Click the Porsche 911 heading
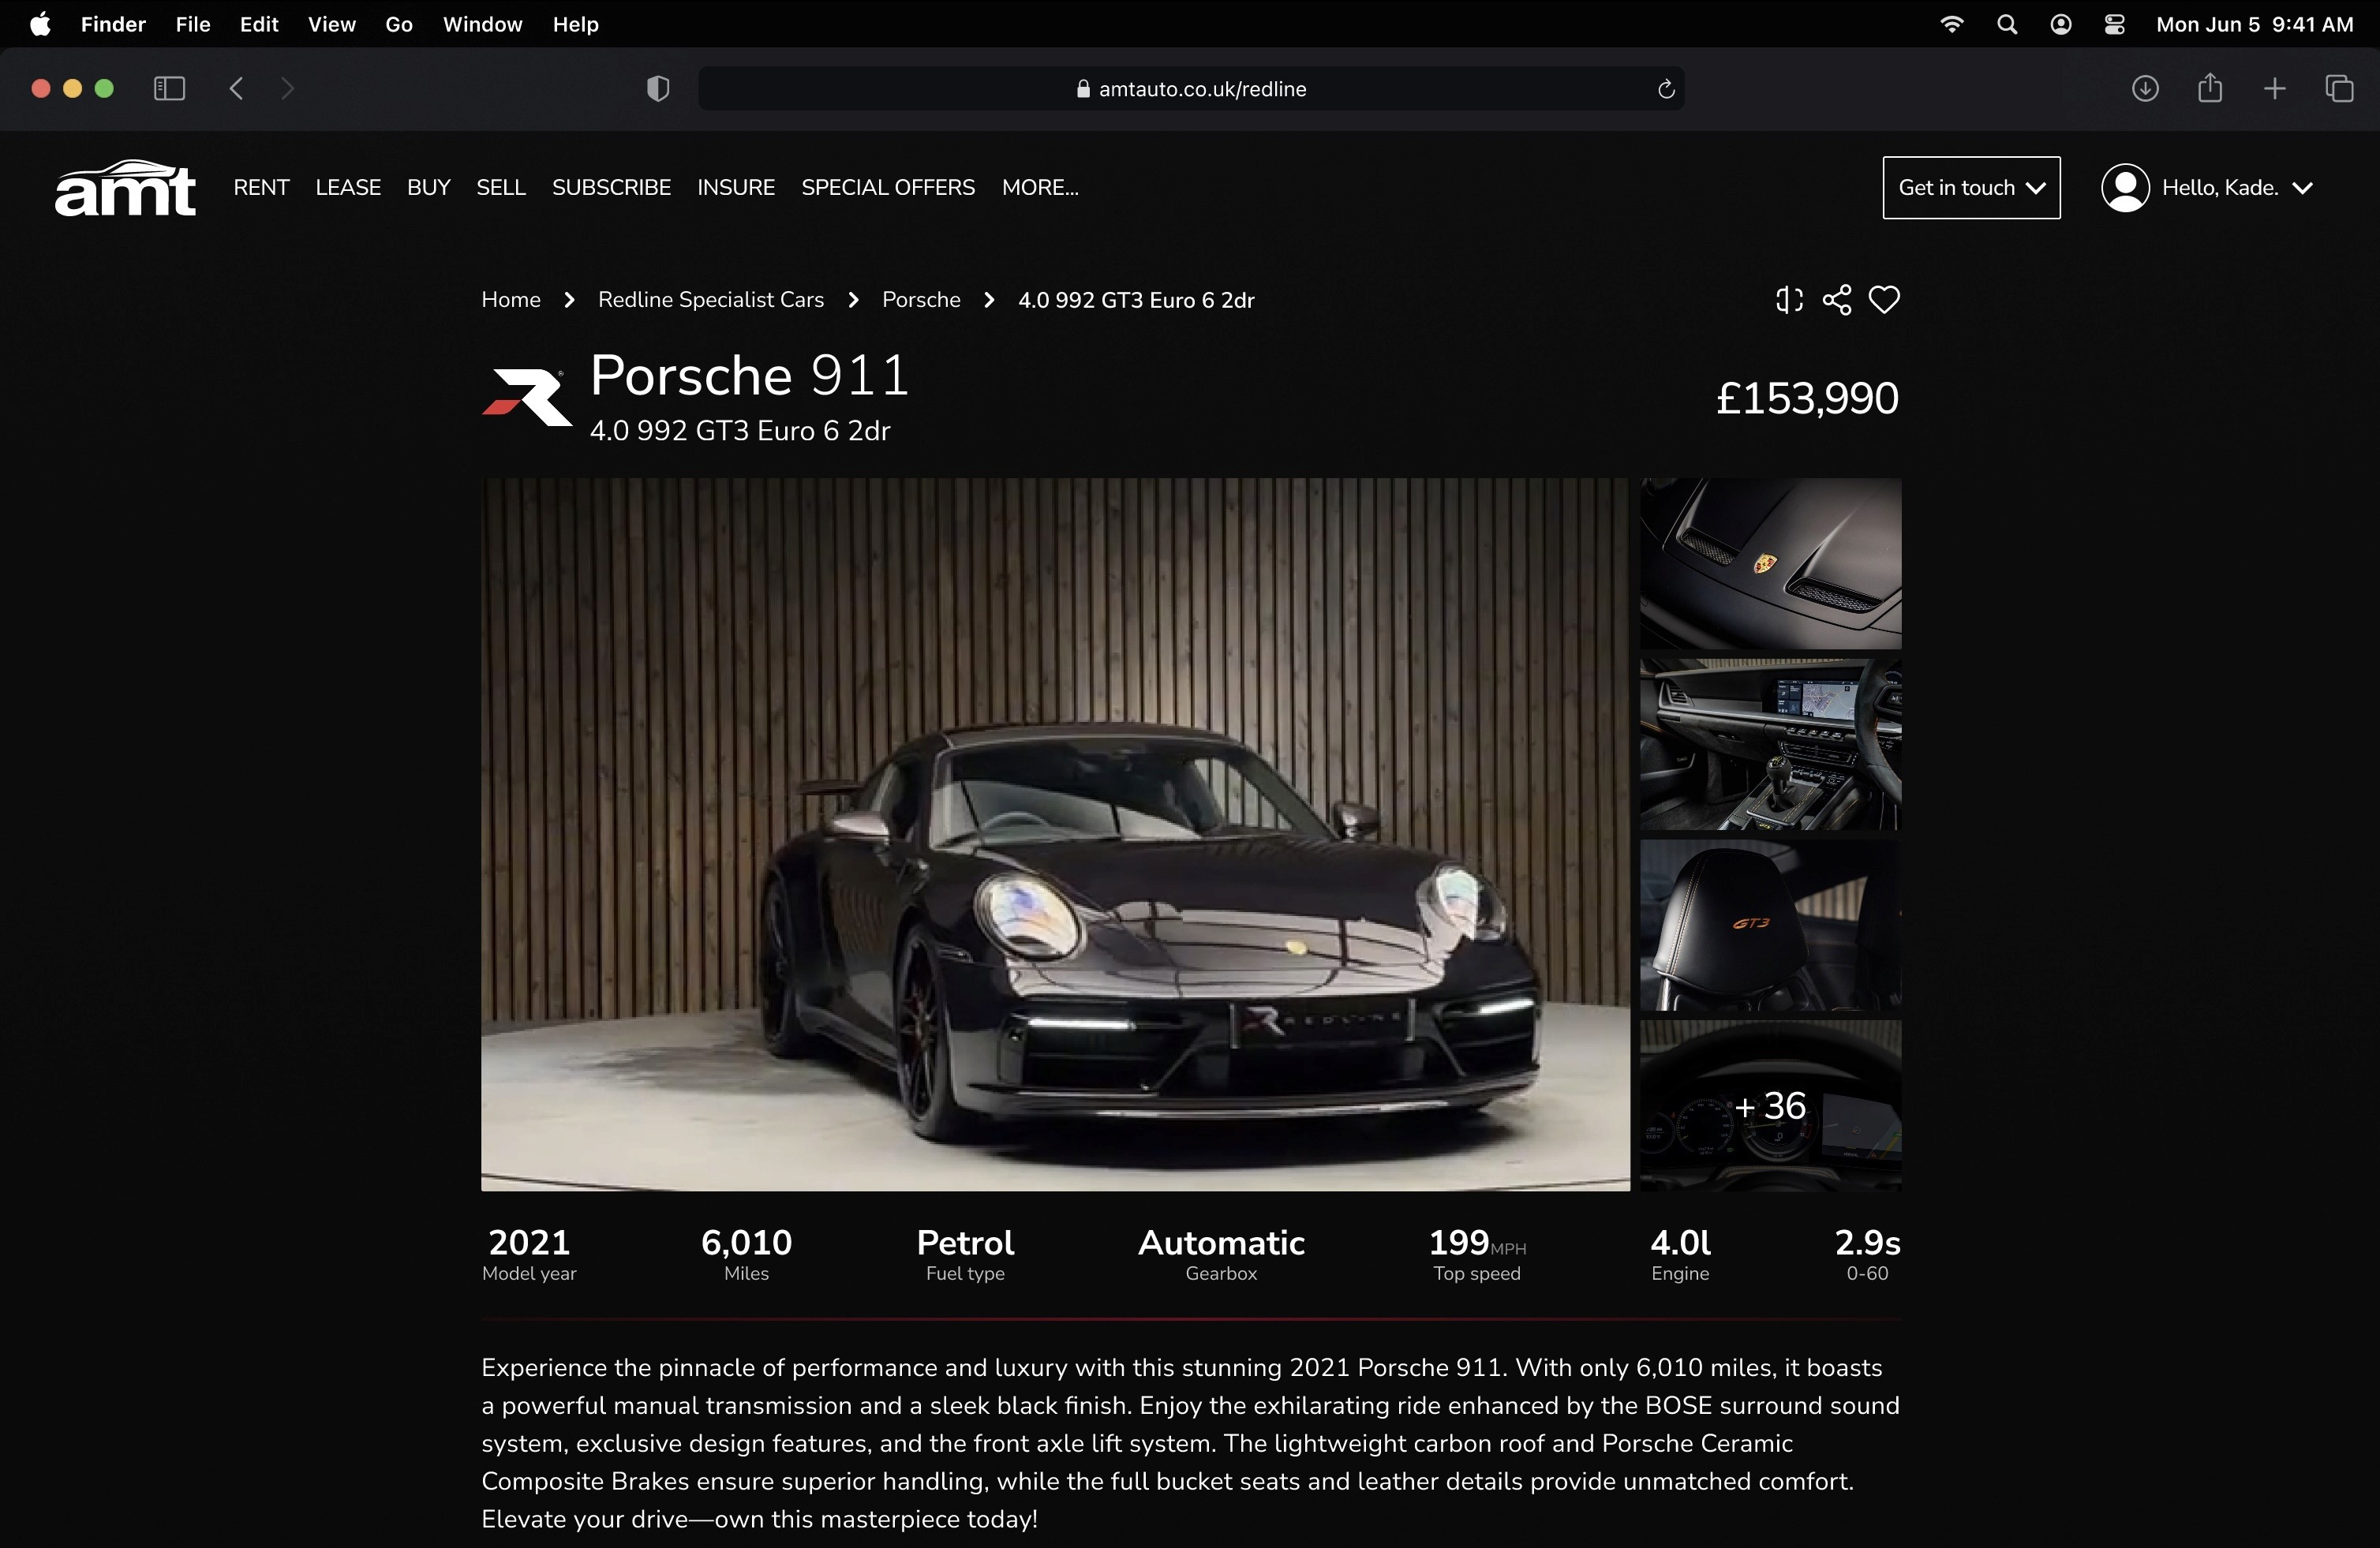The image size is (2380, 1548). point(750,376)
